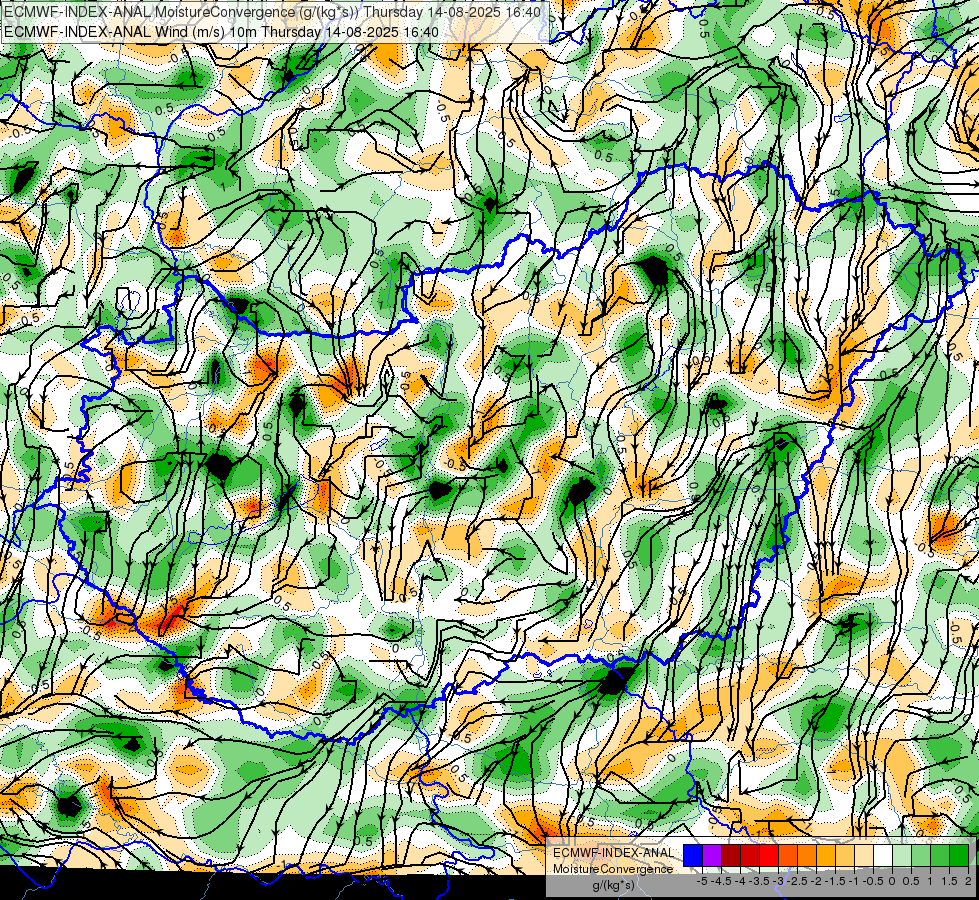
Task: Click the -2.5 tick label on the legend
Action: [797, 881]
